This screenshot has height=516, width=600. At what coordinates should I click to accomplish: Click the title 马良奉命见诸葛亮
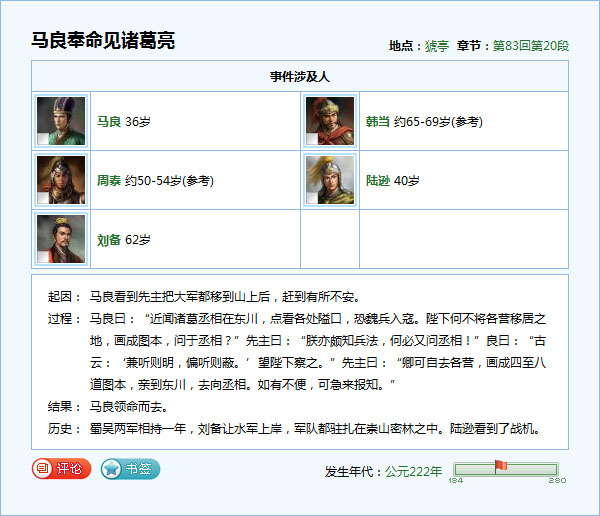click(103, 40)
